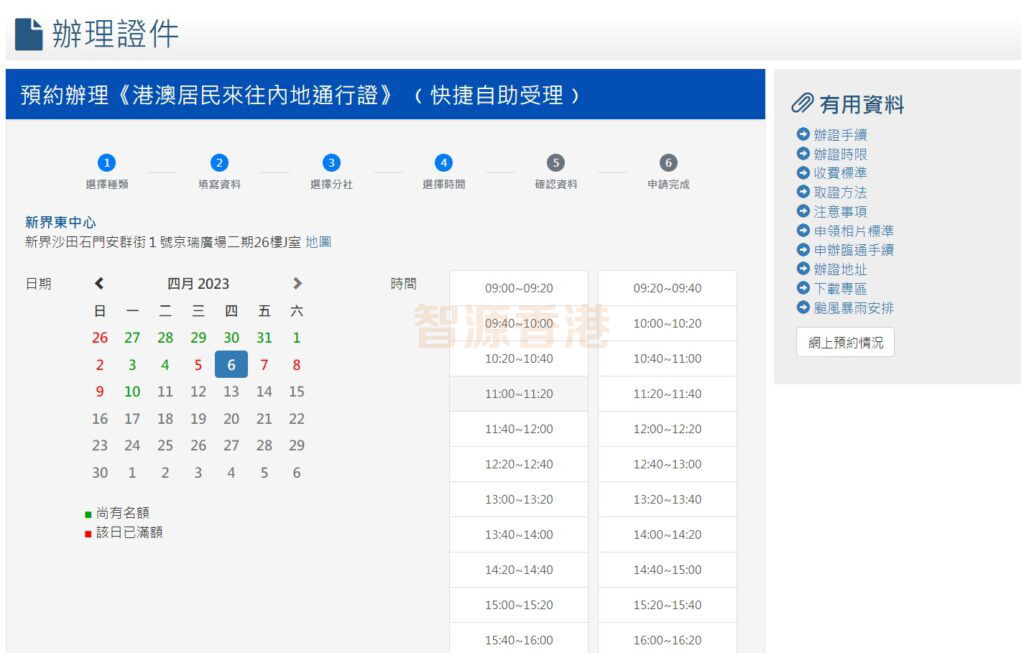Select green date 4 in April calendar

165,364
